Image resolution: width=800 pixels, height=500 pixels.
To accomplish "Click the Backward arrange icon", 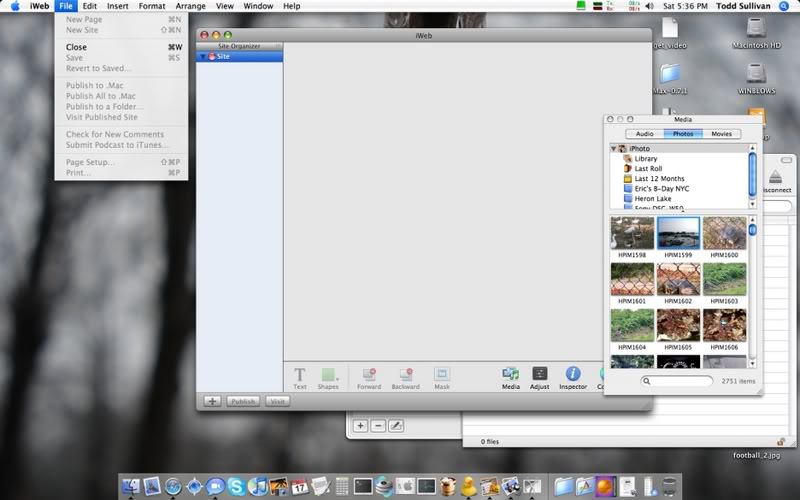I will click(x=406, y=378).
